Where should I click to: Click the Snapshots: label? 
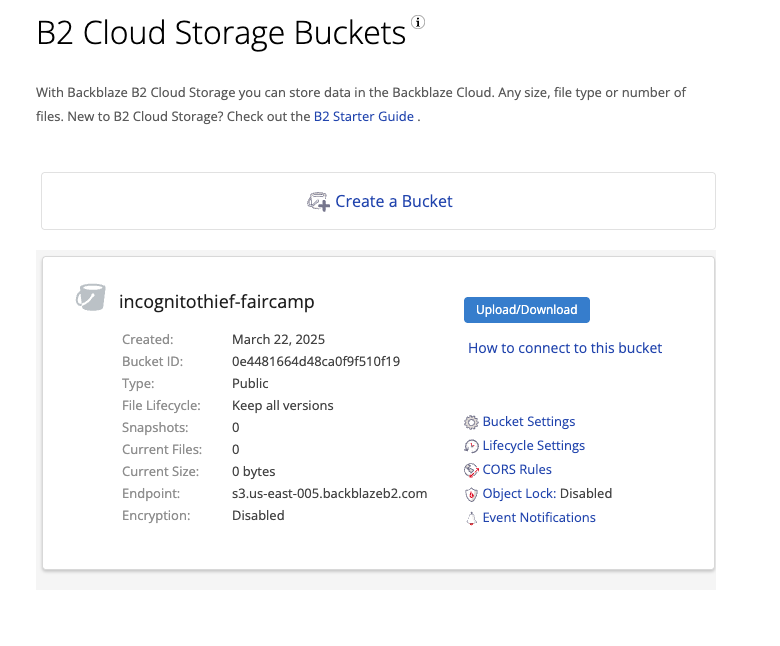(x=155, y=428)
